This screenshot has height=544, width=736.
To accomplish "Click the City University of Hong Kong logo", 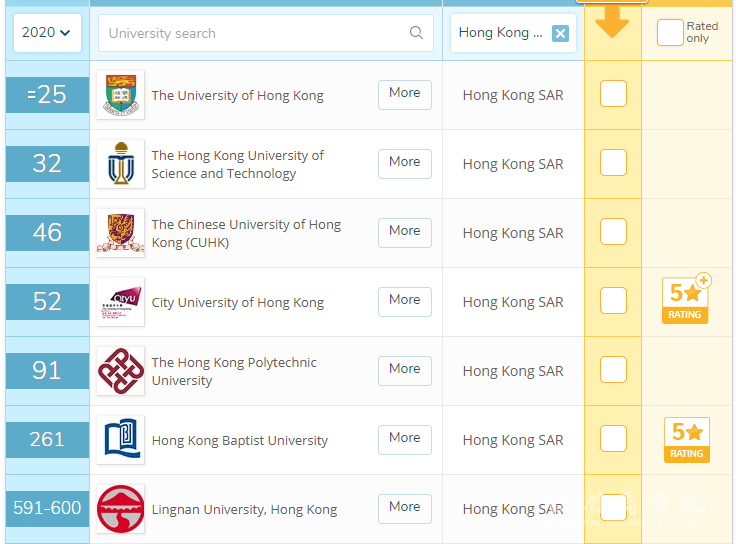I will click(x=121, y=302).
